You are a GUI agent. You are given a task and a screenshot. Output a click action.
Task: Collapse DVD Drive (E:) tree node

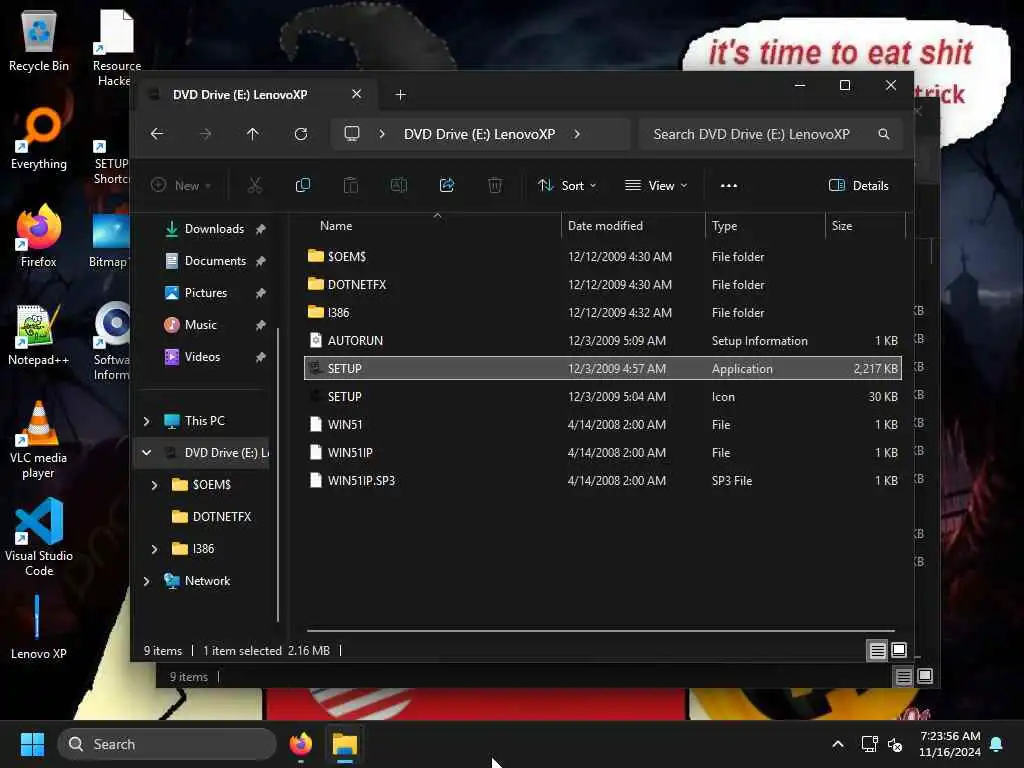[x=147, y=453]
